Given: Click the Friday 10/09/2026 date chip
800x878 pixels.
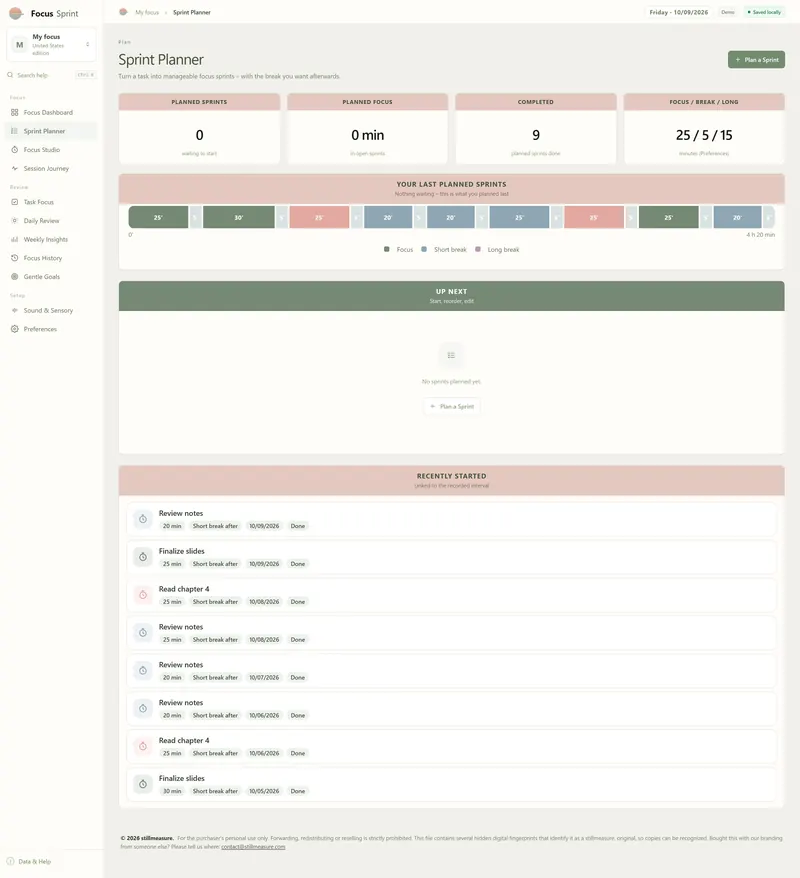Looking at the screenshot, I should (679, 12).
